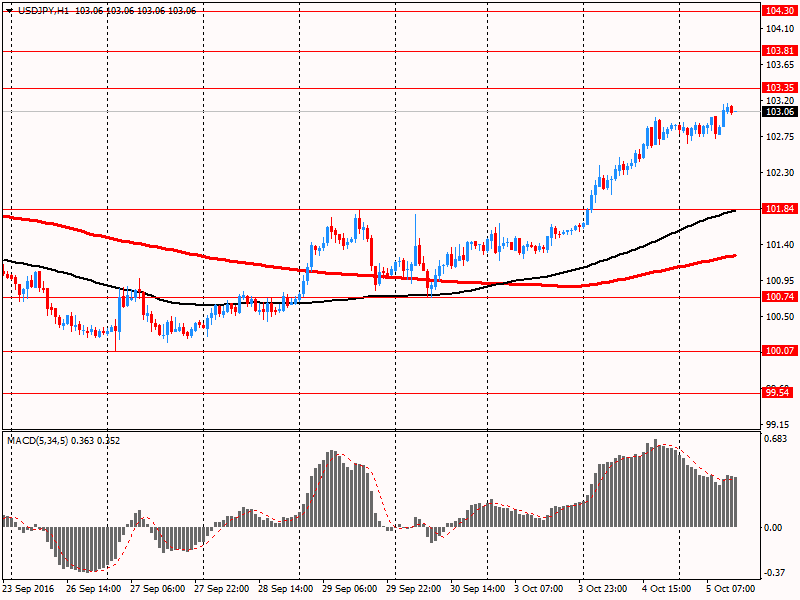Click the 3 Oct 23:00 time label

tap(603, 589)
